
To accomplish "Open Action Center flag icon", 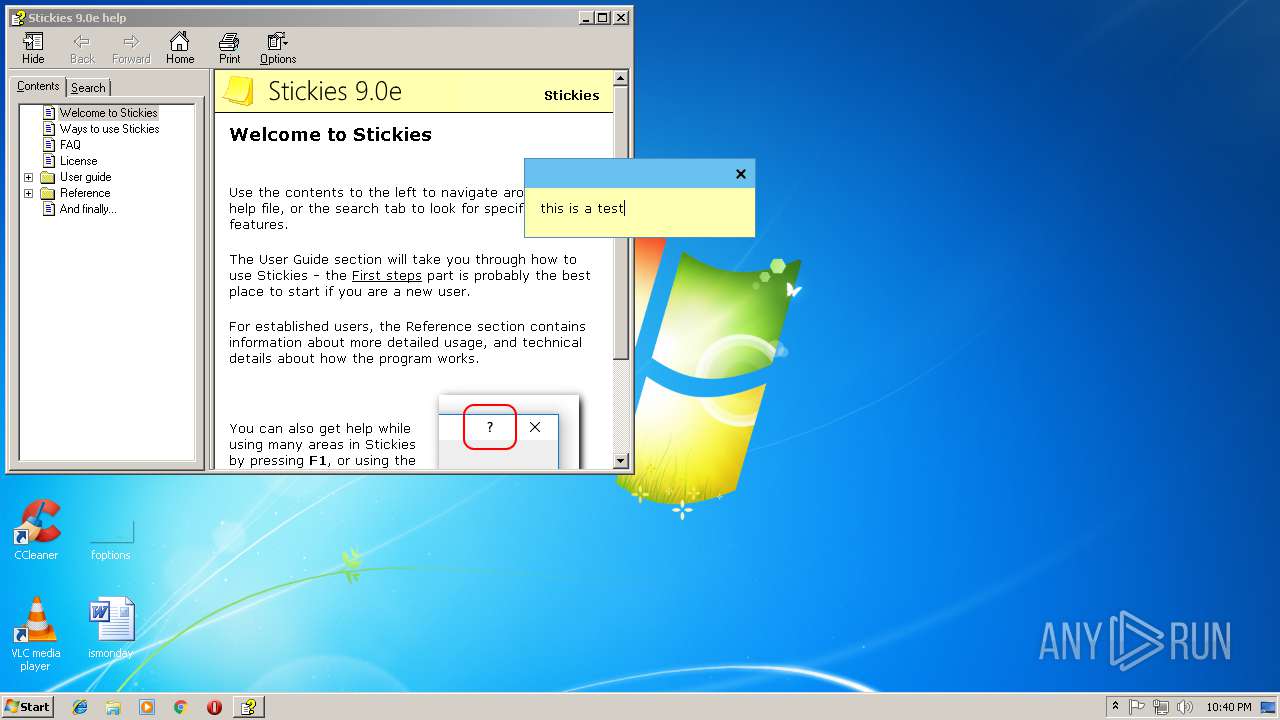I will click(1137, 707).
